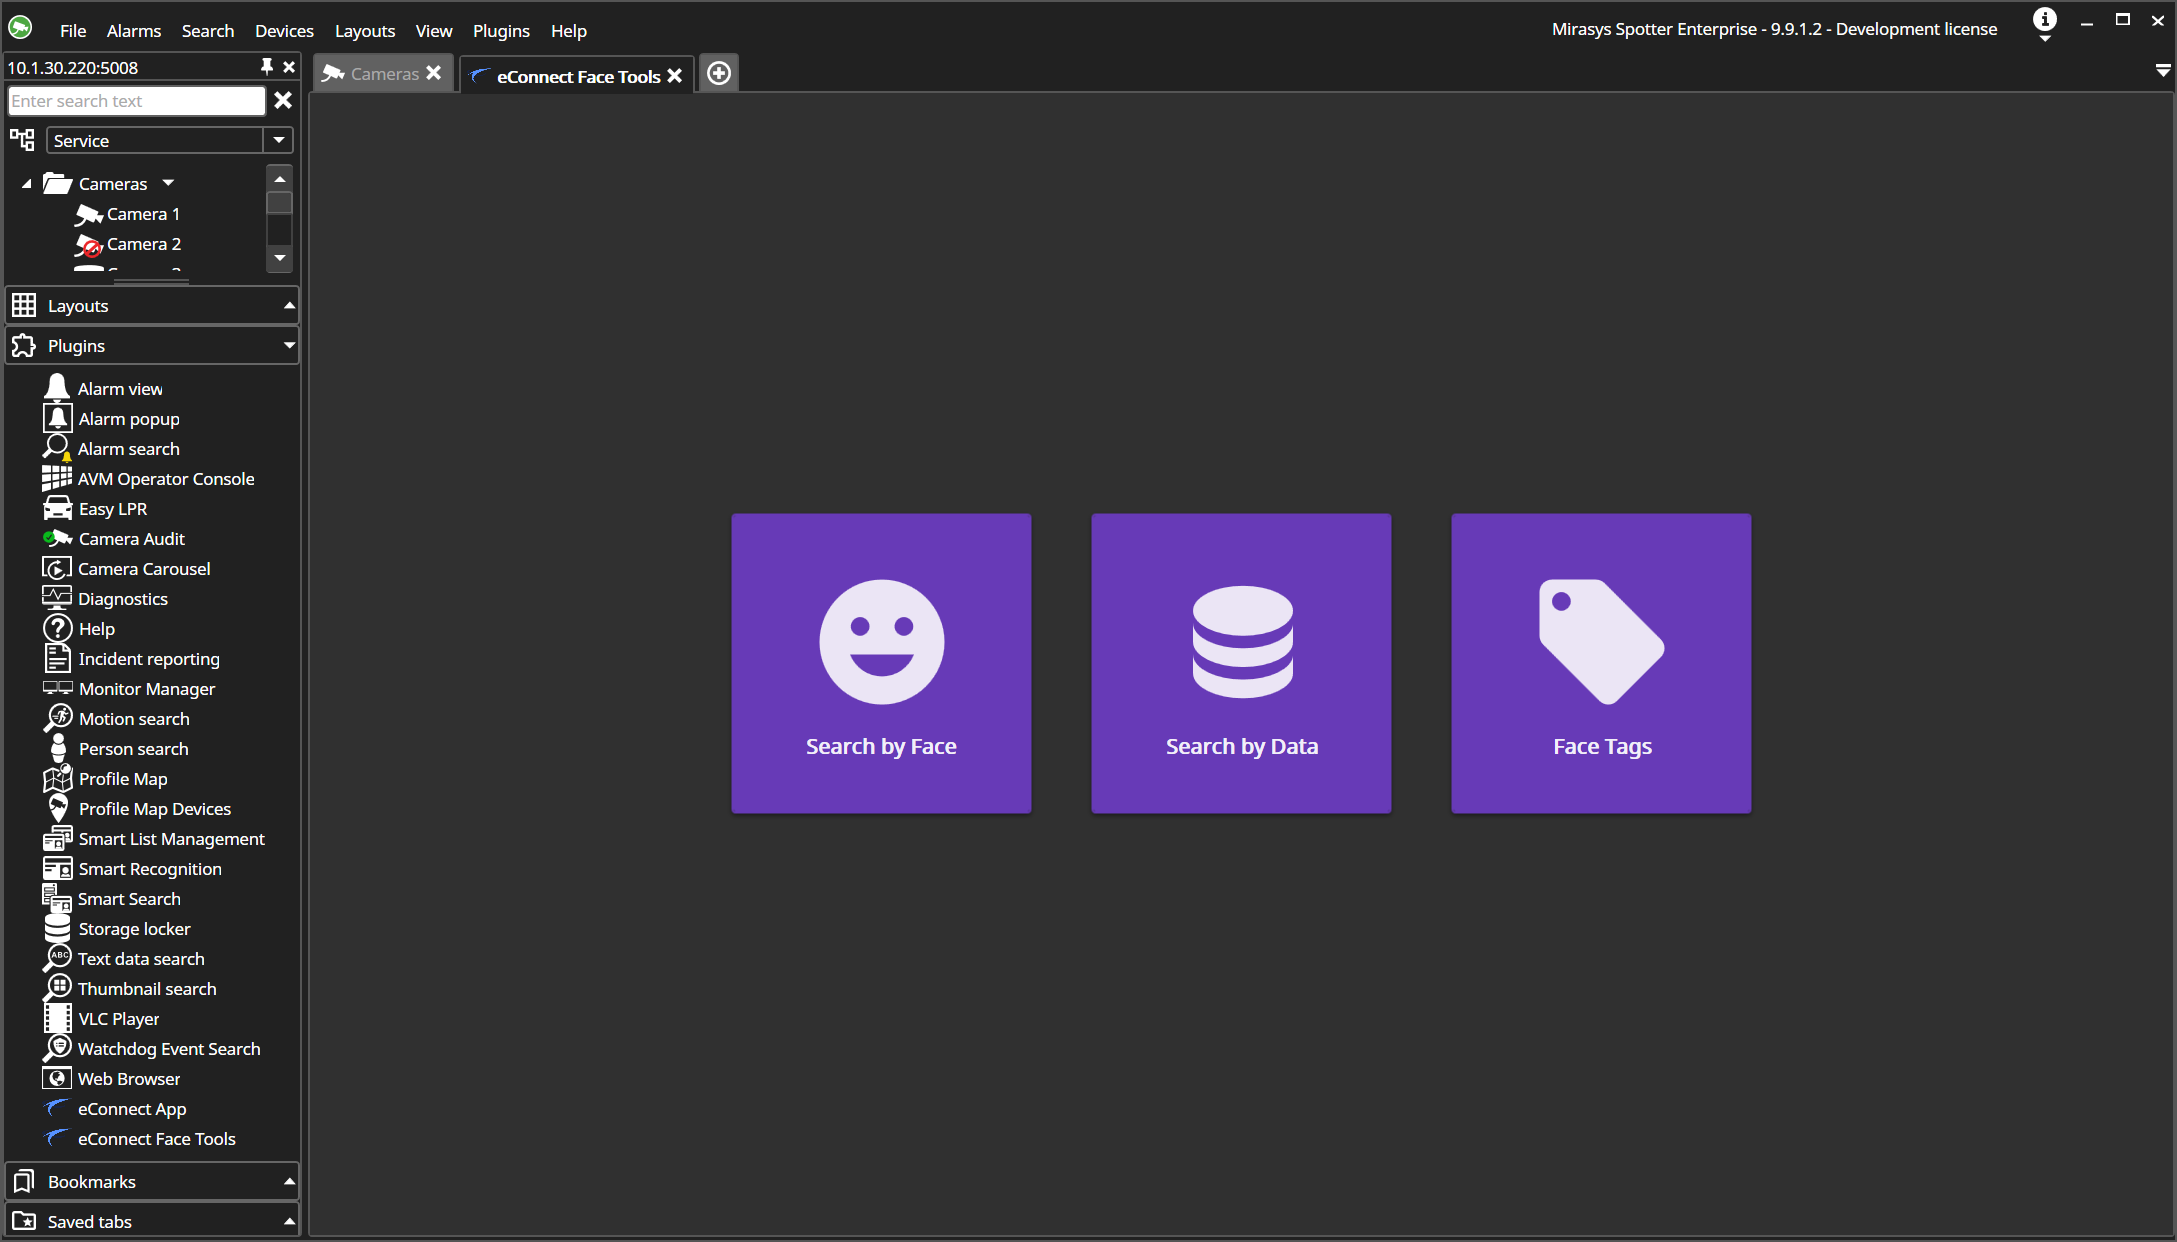
Task: Click the device tree scroll up arrow
Action: coord(280,179)
